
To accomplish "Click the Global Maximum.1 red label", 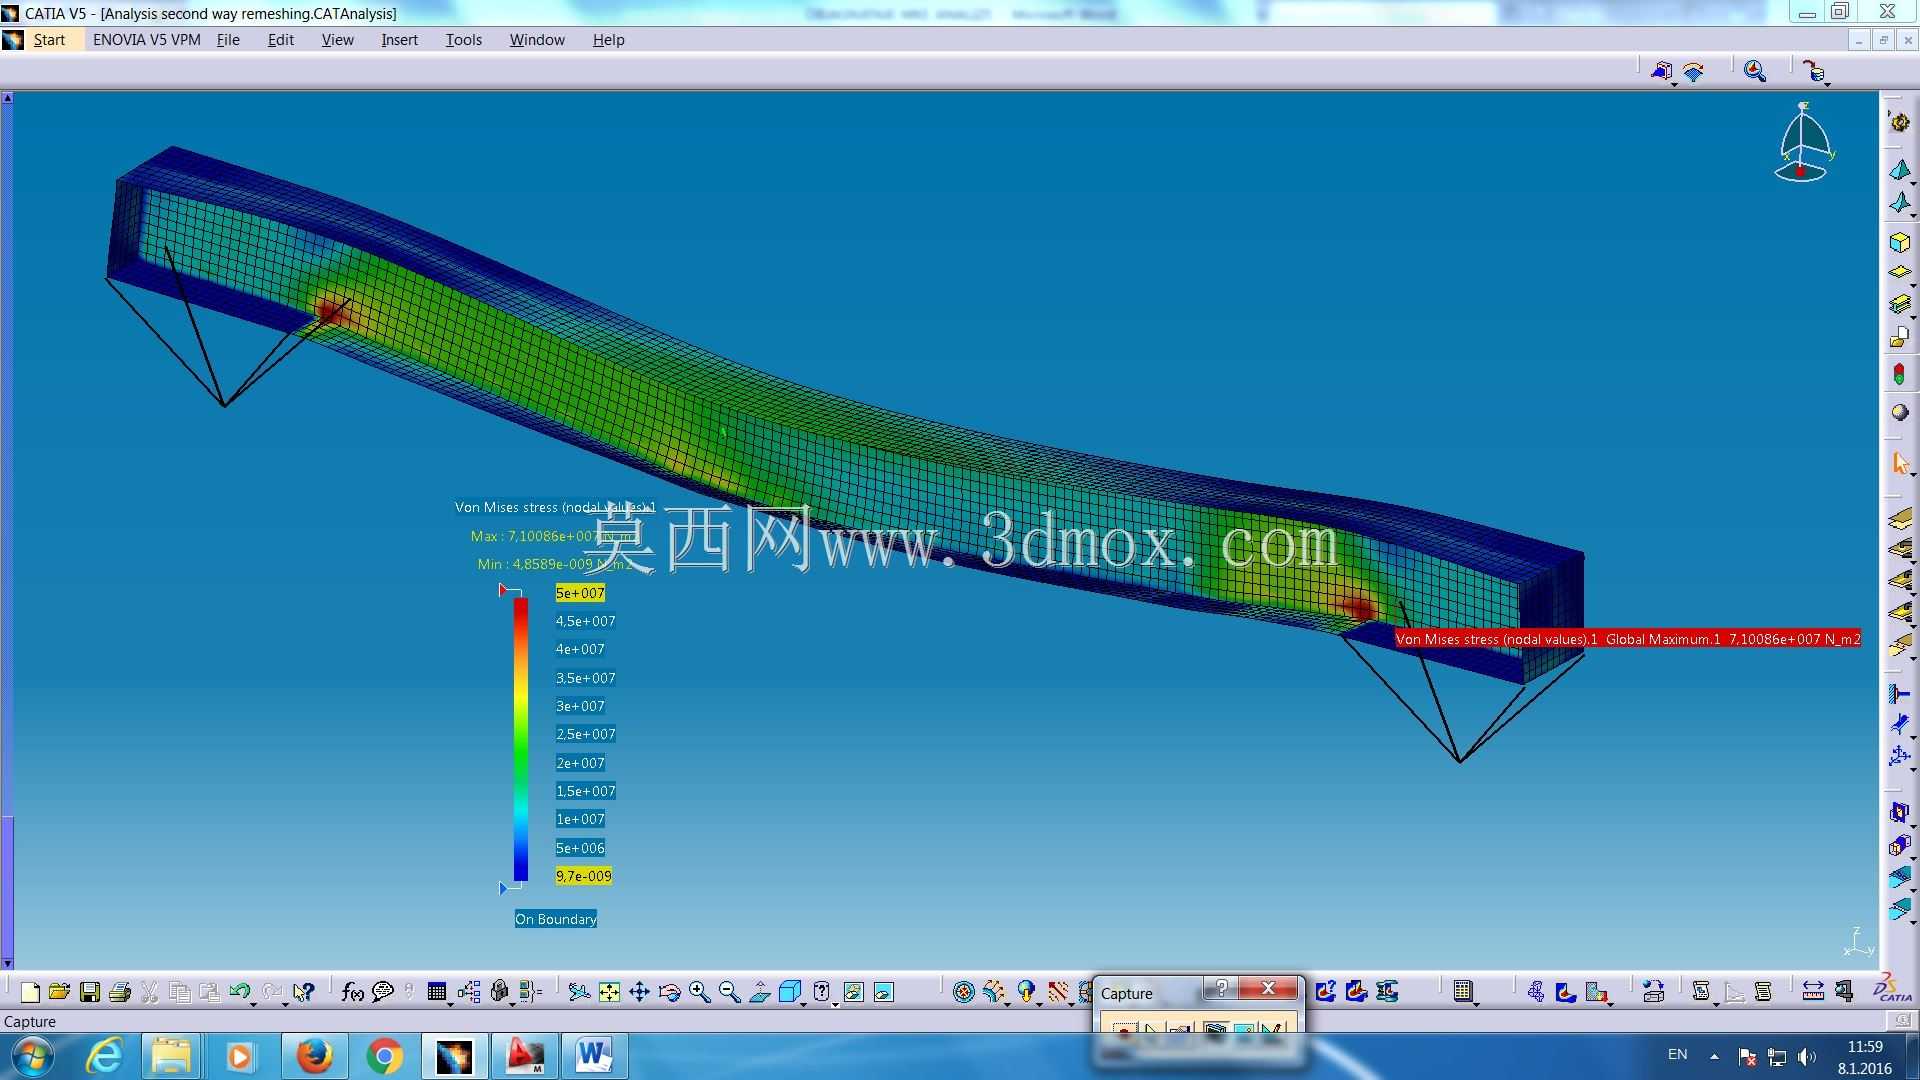I will pos(1628,639).
